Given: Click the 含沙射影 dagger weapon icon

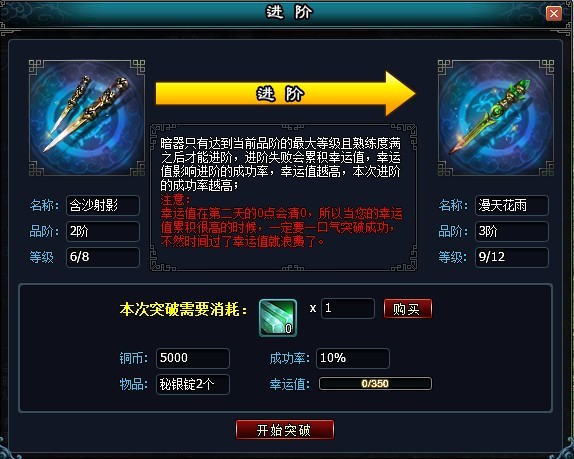Looking at the screenshot, I should 87,118.
